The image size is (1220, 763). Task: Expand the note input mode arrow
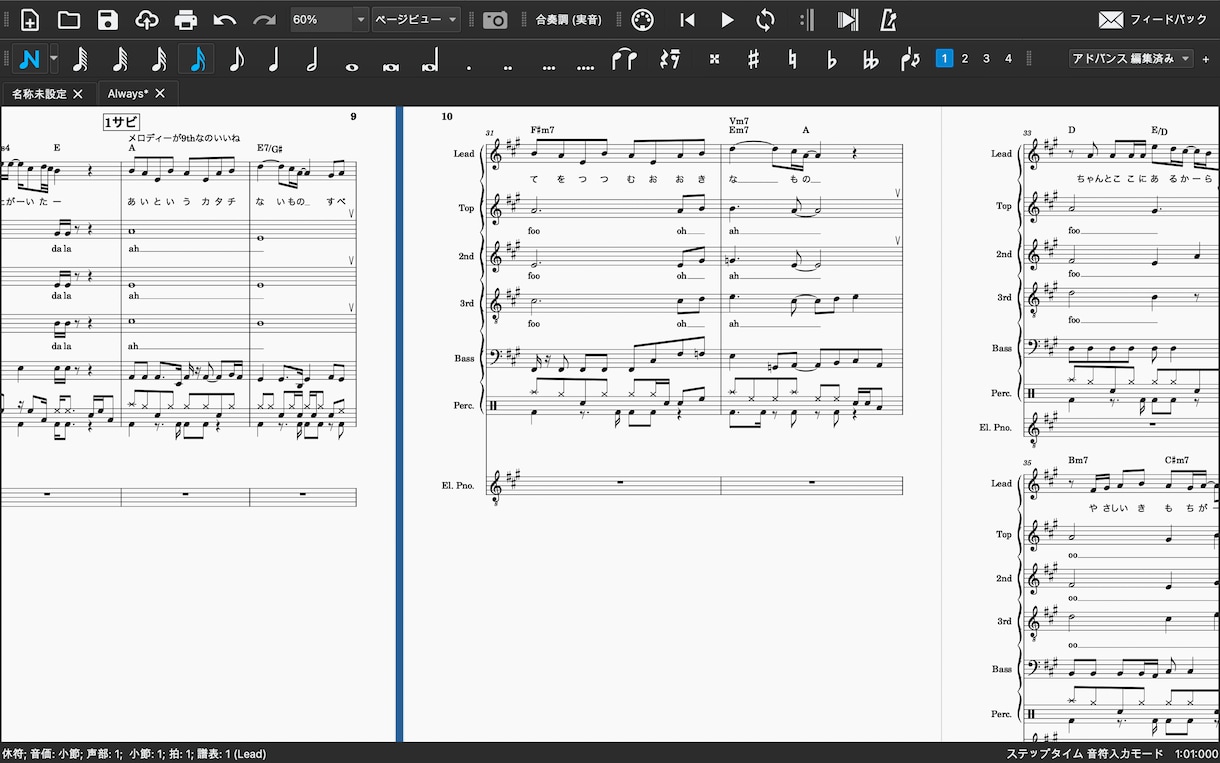(54, 59)
